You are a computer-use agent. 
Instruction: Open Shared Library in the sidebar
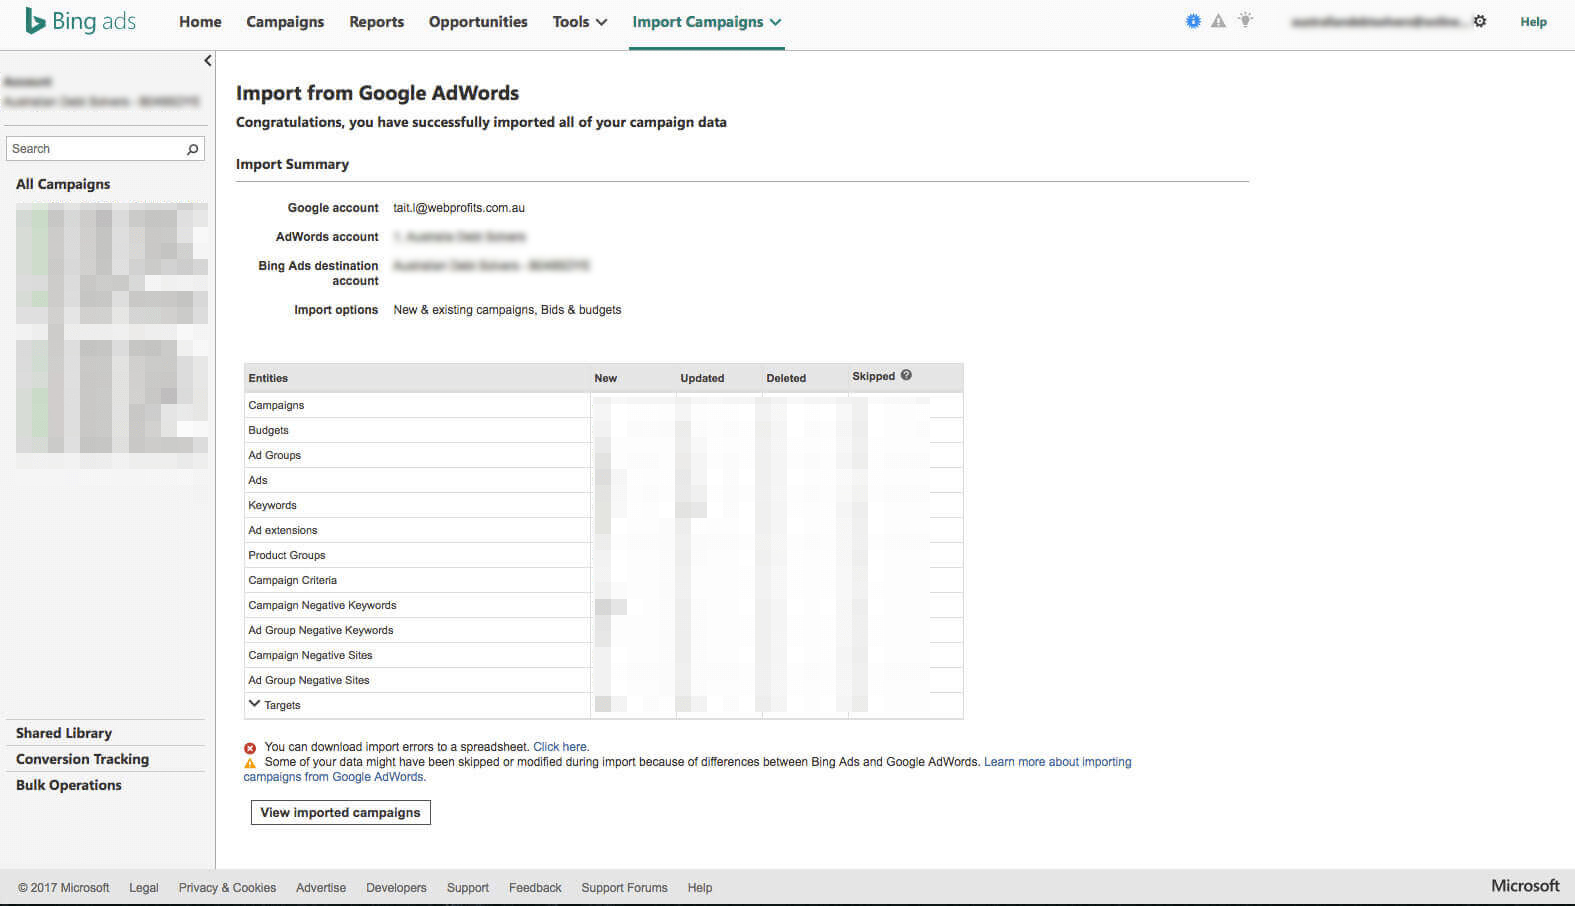(64, 733)
